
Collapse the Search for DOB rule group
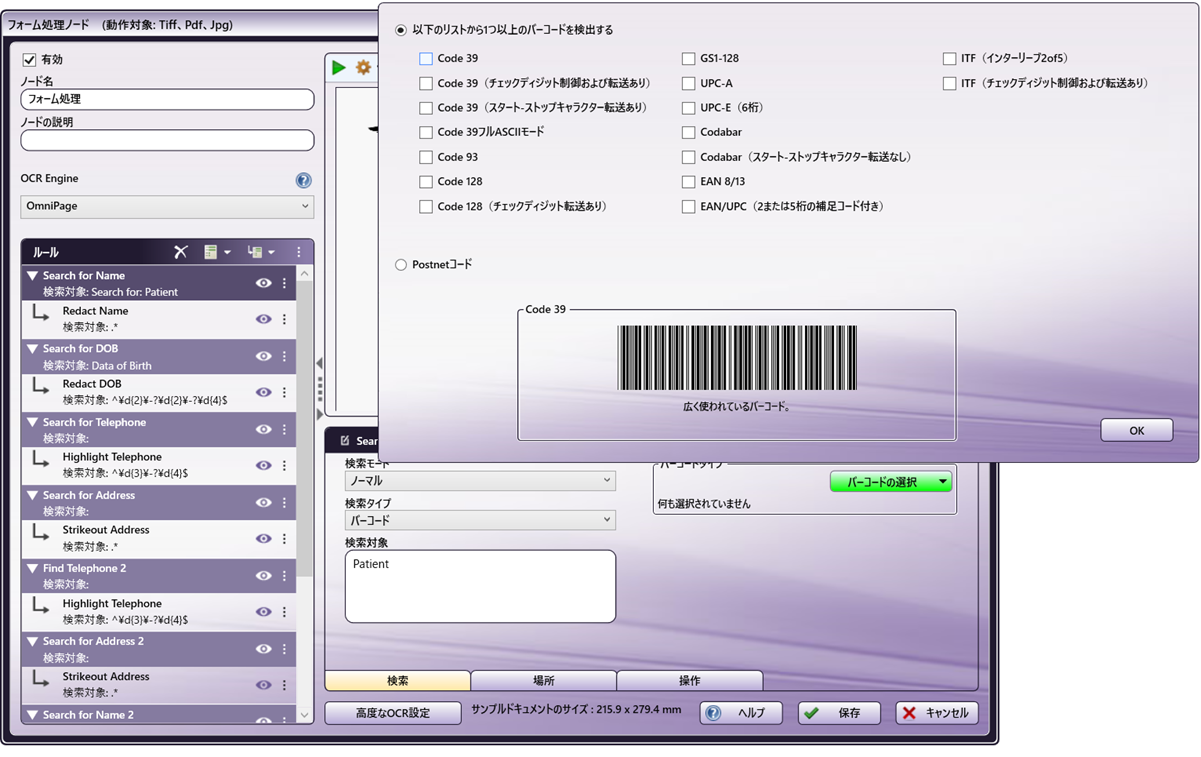[x=32, y=349]
